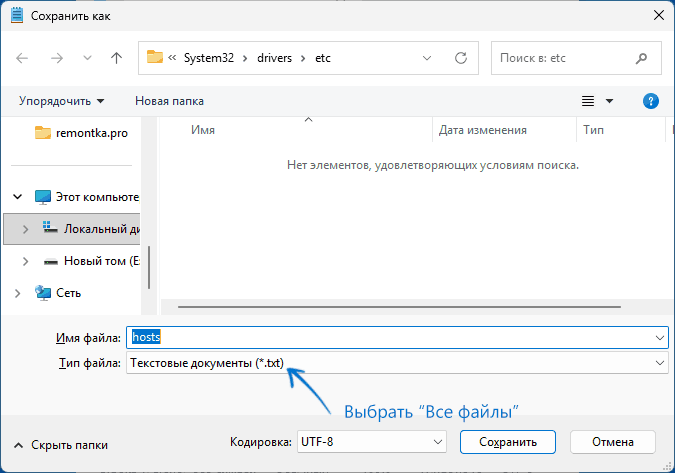675x473 pixels.
Task: Open the Кодировка UTF-8 dropdown
Action: point(372,442)
